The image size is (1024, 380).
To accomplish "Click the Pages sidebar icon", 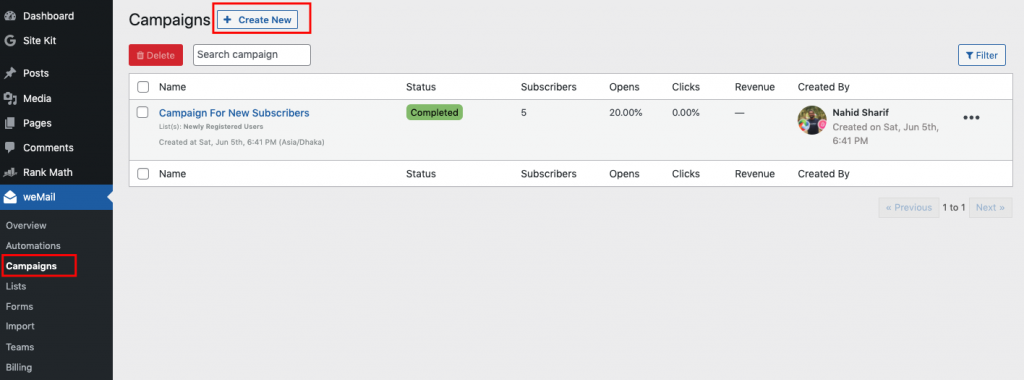I will (10, 123).
